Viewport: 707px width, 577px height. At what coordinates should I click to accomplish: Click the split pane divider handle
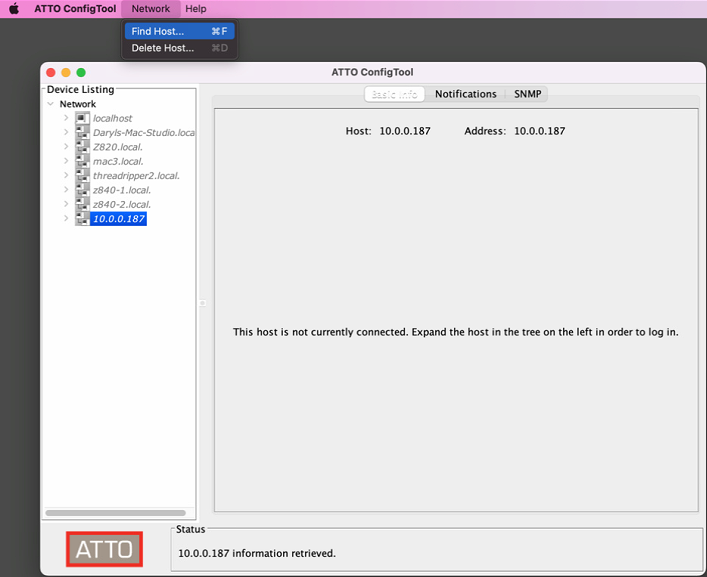(x=202, y=303)
